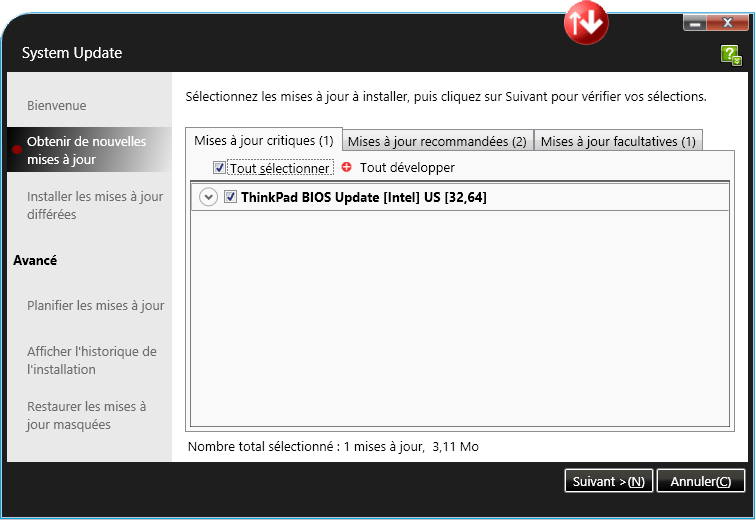Uncheck the ThinkPad BIOS Update checkbox

point(230,197)
